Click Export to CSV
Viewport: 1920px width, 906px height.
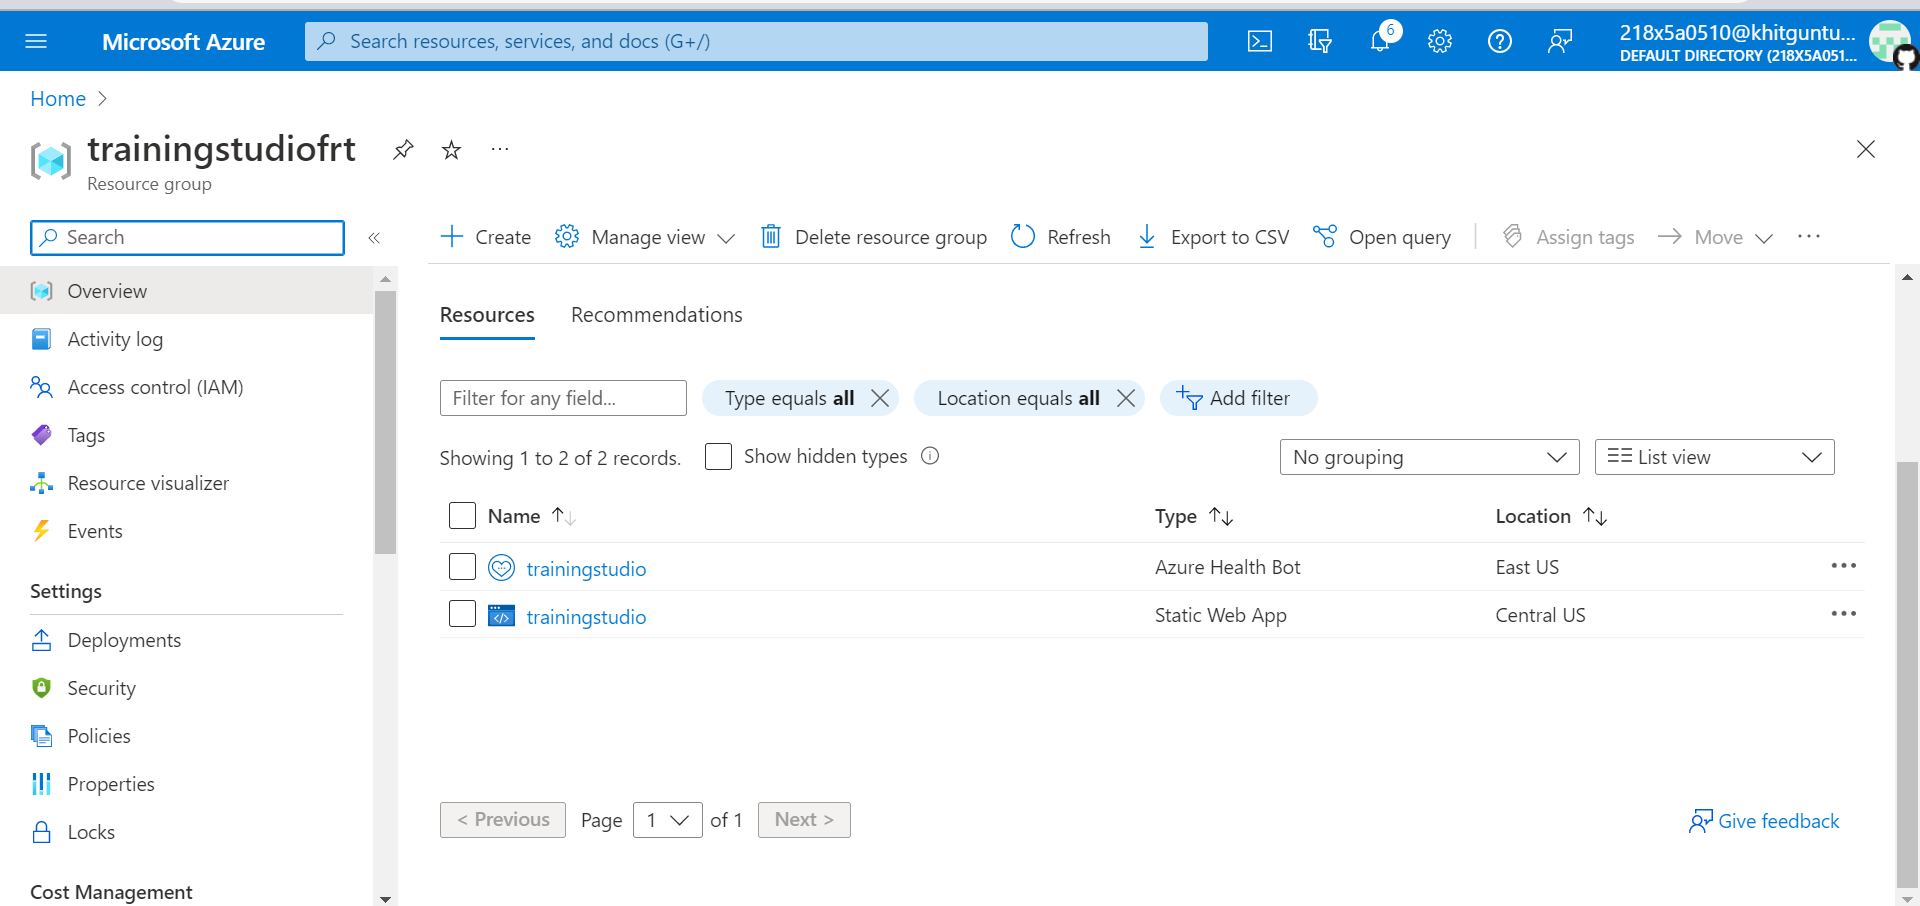(x=1213, y=237)
